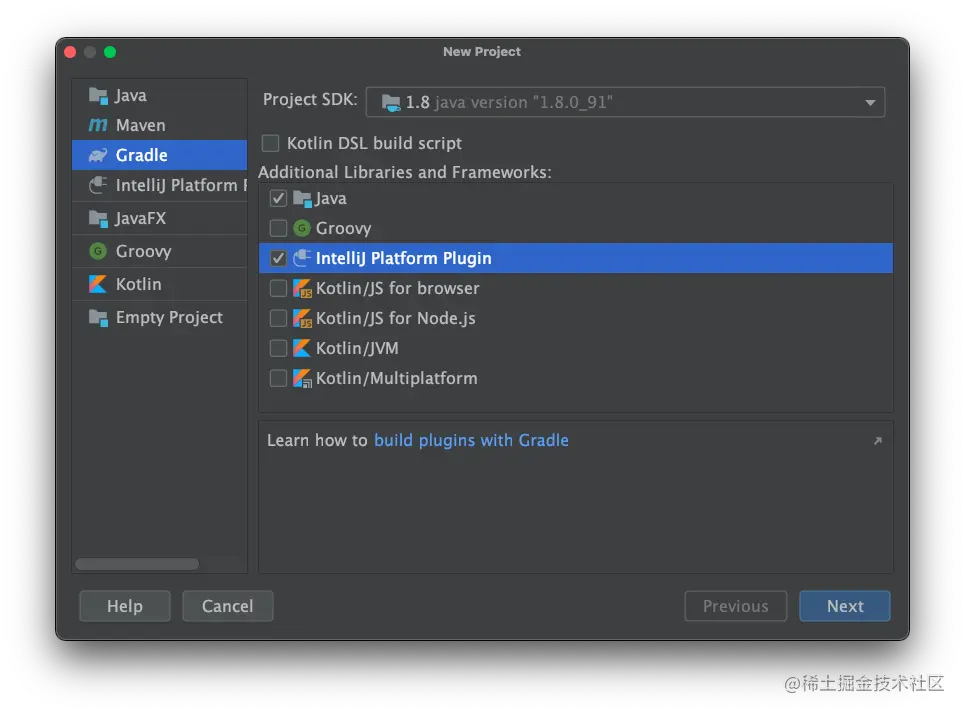Click the red close button in the title bar

click(70, 52)
